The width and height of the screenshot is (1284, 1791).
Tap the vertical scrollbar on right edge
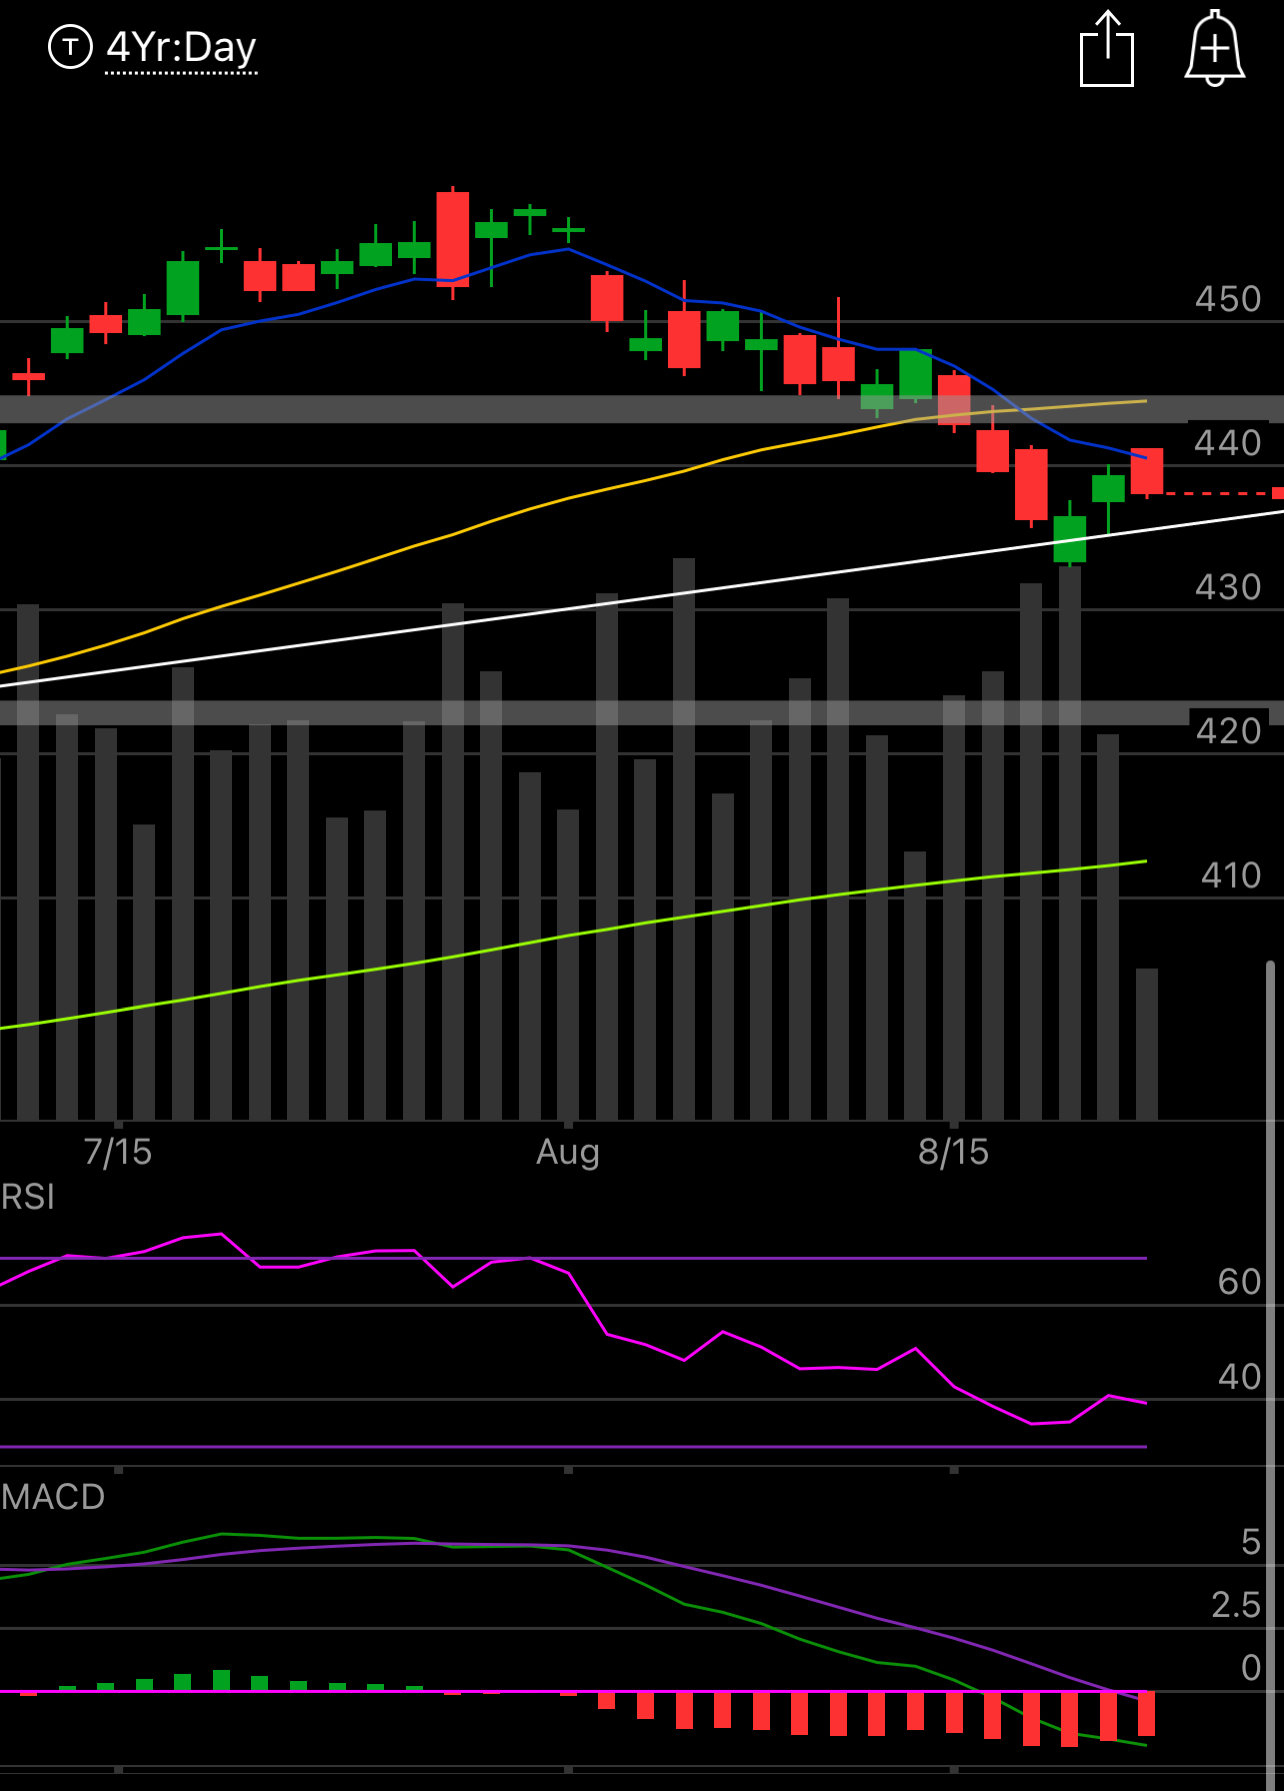click(1271, 1375)
